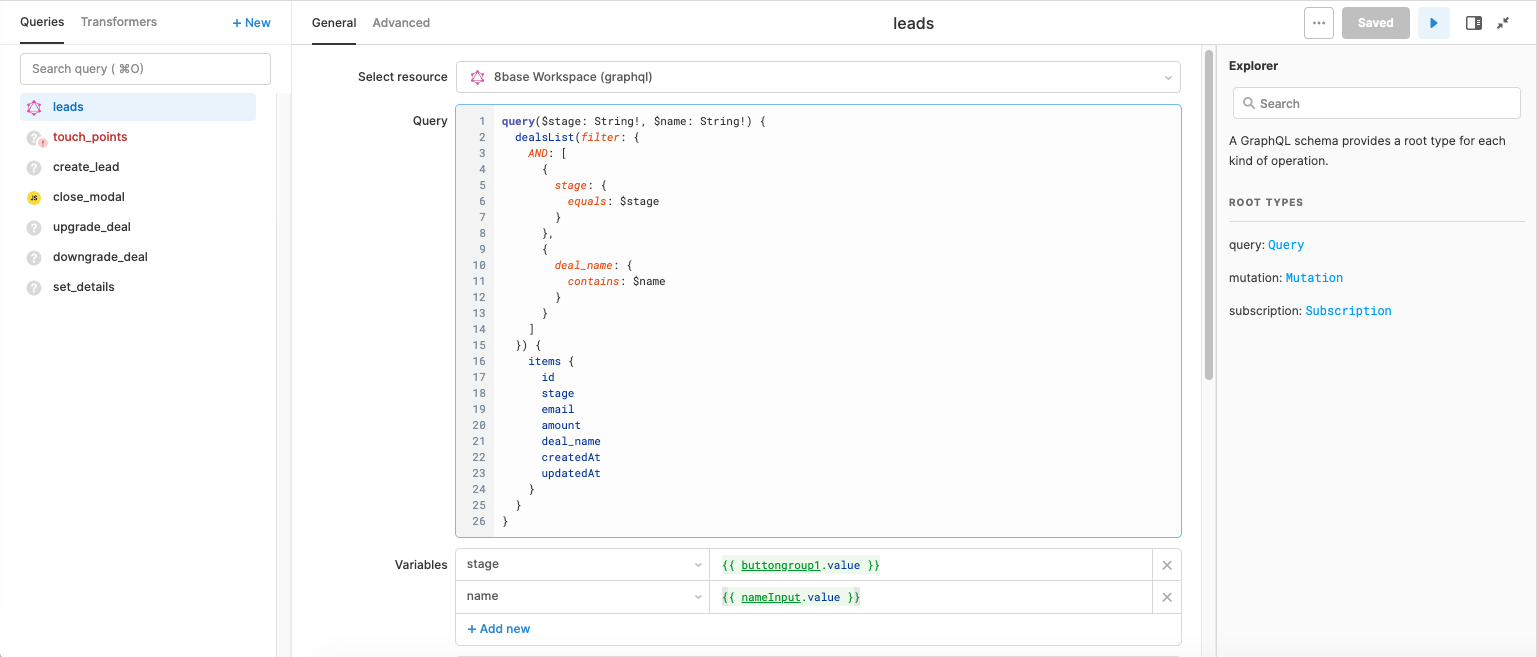This screenshot has height=657, width=1537.
Task: Click the leads title at top center
Action: pyautogui.click(x=913, y=23)
